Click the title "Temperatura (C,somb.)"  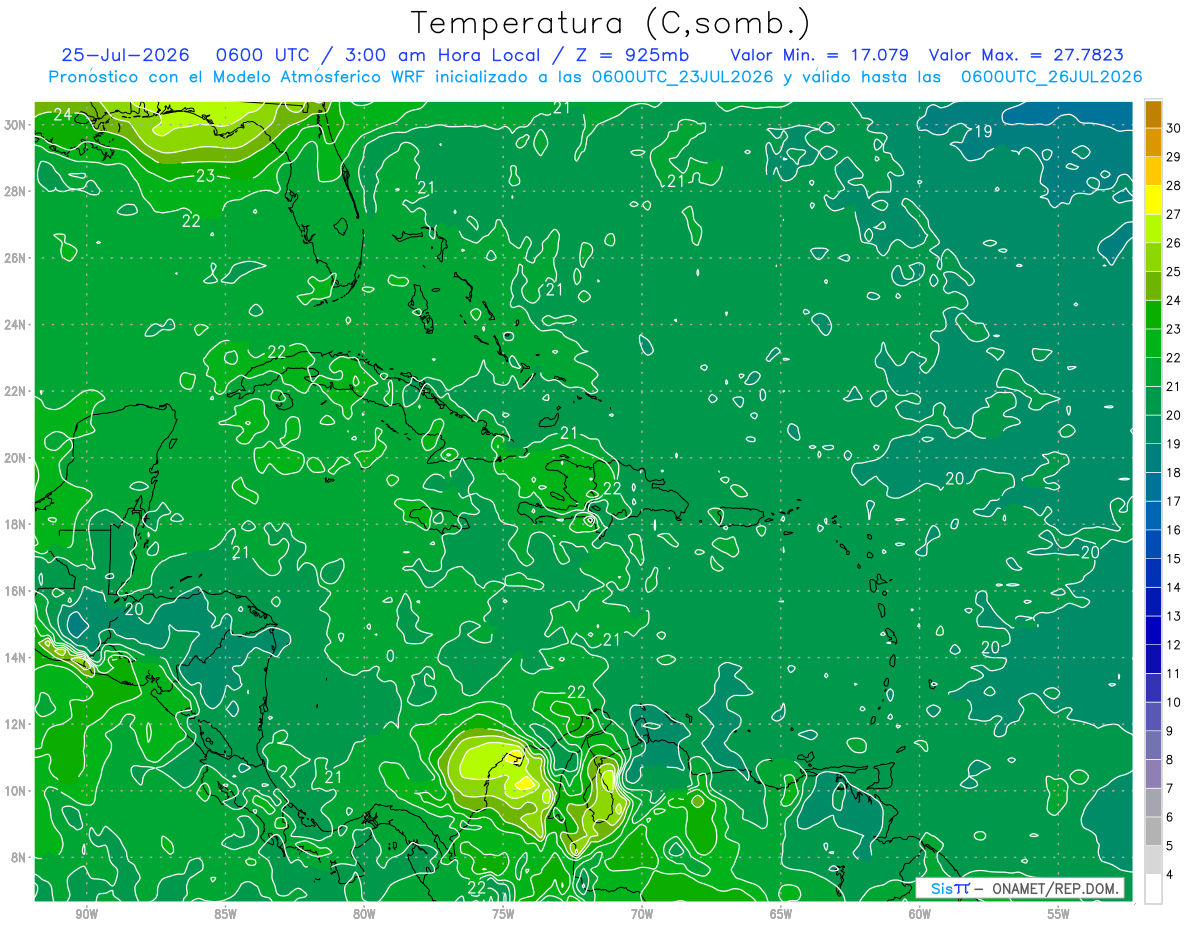pos(611,24)
